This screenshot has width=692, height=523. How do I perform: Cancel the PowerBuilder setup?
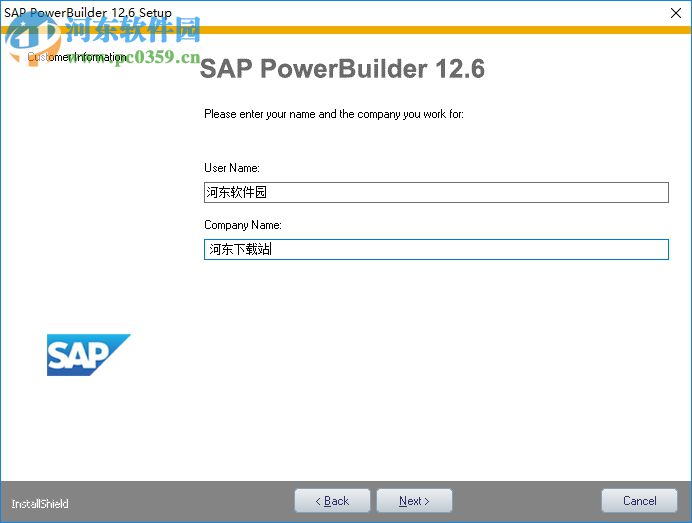639,501
